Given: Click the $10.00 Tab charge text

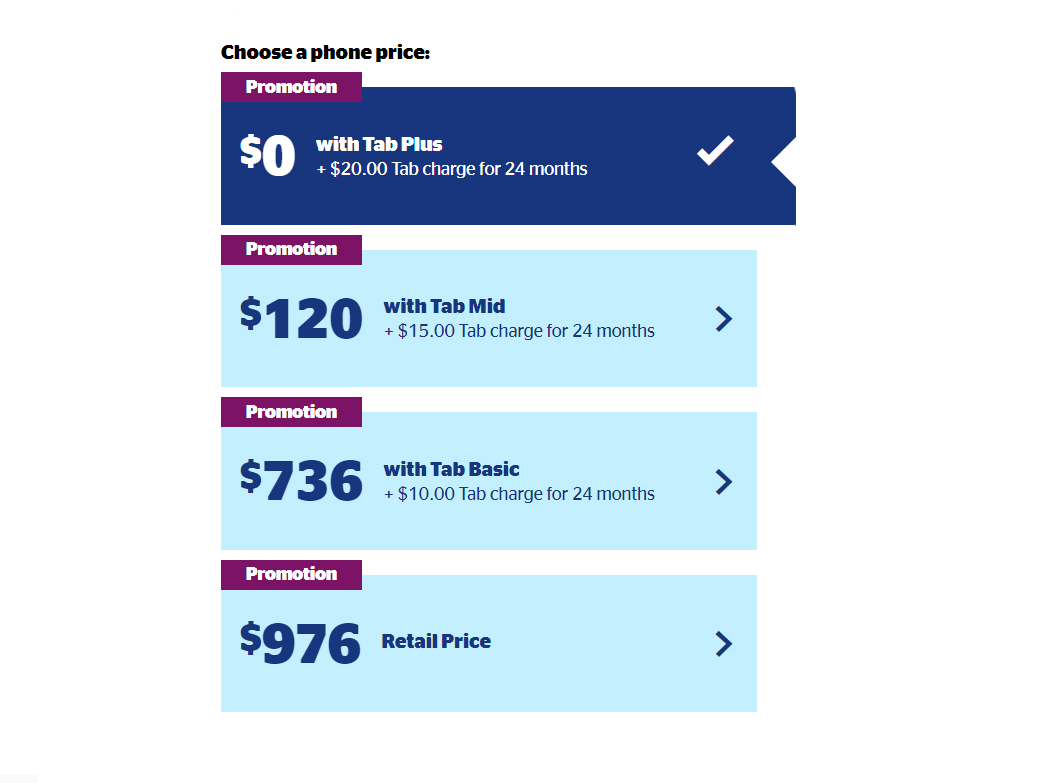Looking at the screenshot, I should point(519,494).
